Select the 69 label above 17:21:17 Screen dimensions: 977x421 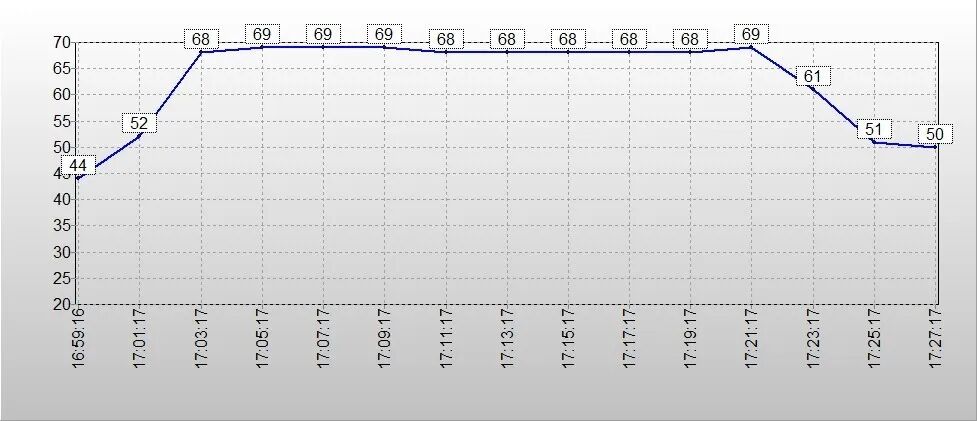751,34
